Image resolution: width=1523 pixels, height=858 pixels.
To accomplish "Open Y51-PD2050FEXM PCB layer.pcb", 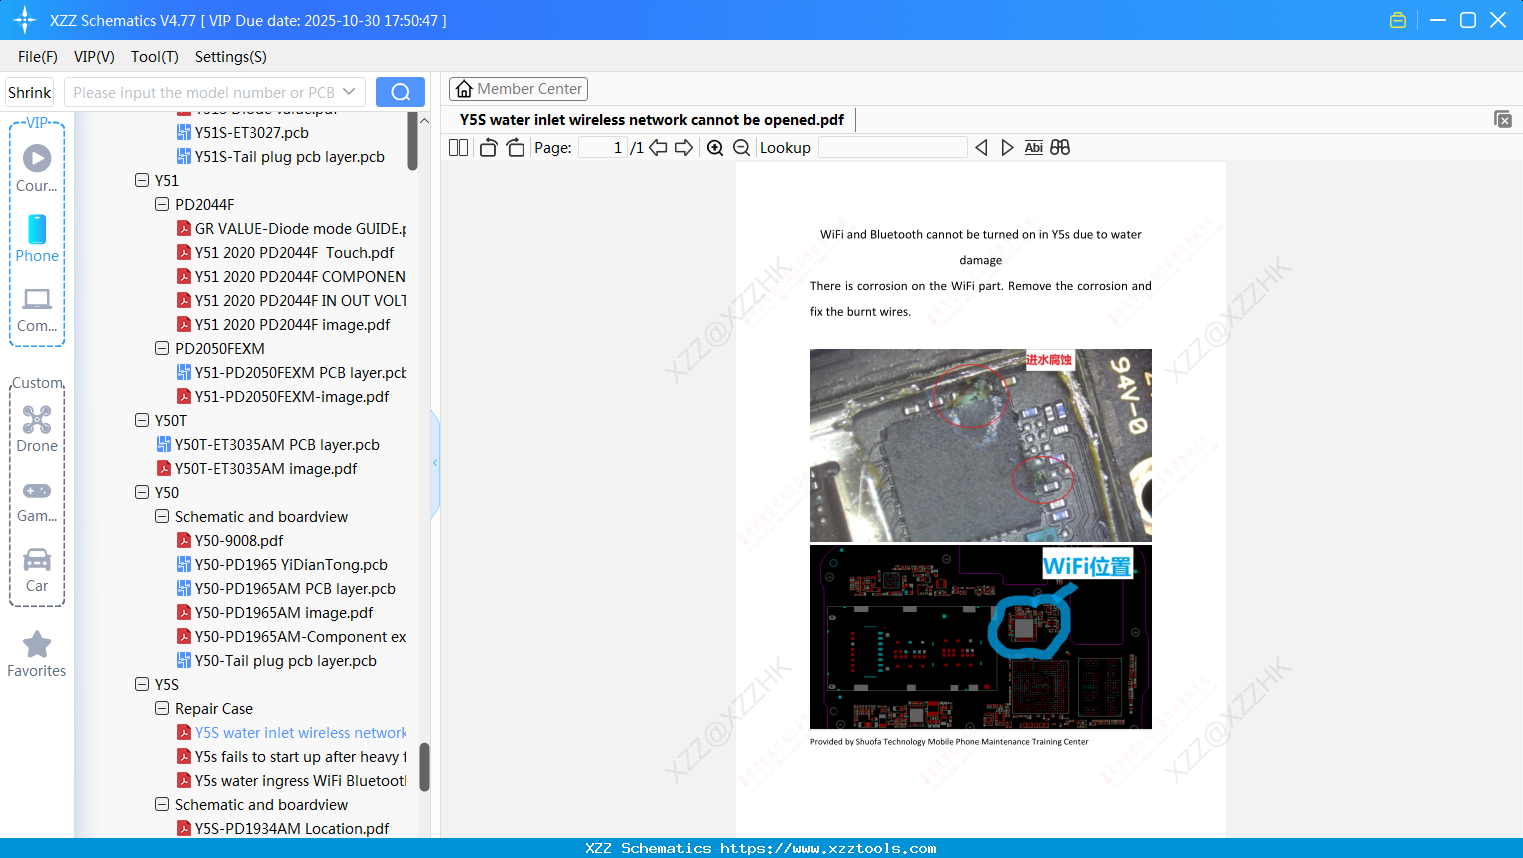I will [300, 372].
